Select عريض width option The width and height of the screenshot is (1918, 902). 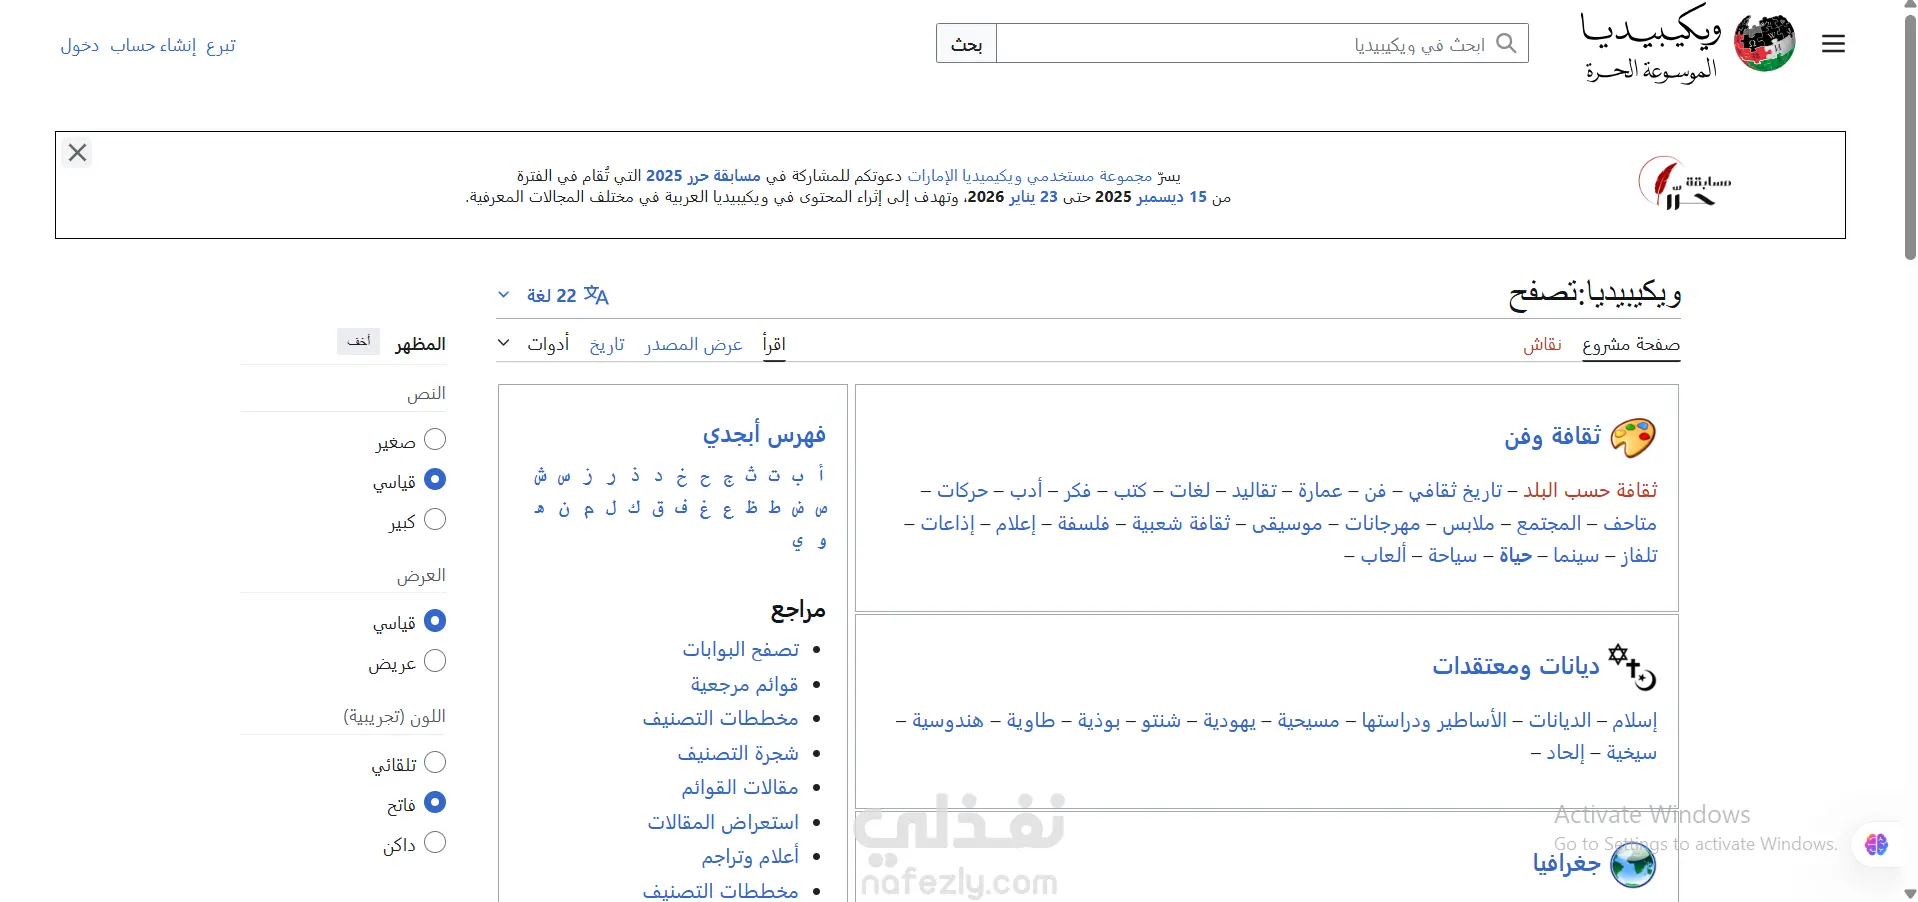click(x=435, y=661)
